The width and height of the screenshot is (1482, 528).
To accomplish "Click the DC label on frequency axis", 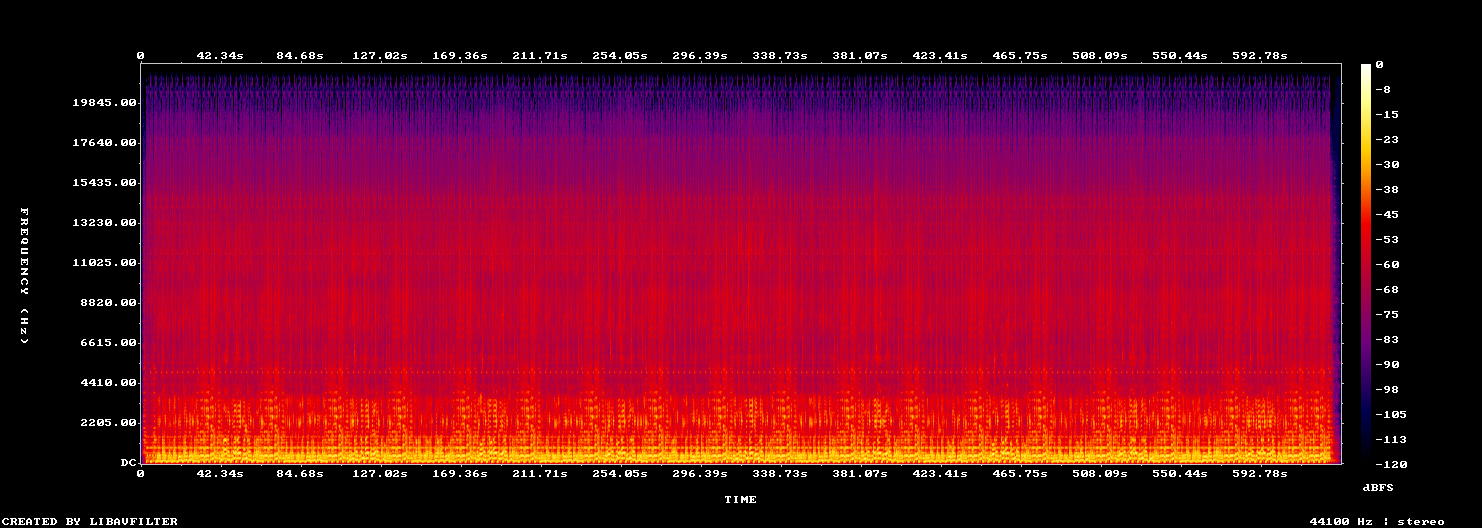I will tap(128, 463).
